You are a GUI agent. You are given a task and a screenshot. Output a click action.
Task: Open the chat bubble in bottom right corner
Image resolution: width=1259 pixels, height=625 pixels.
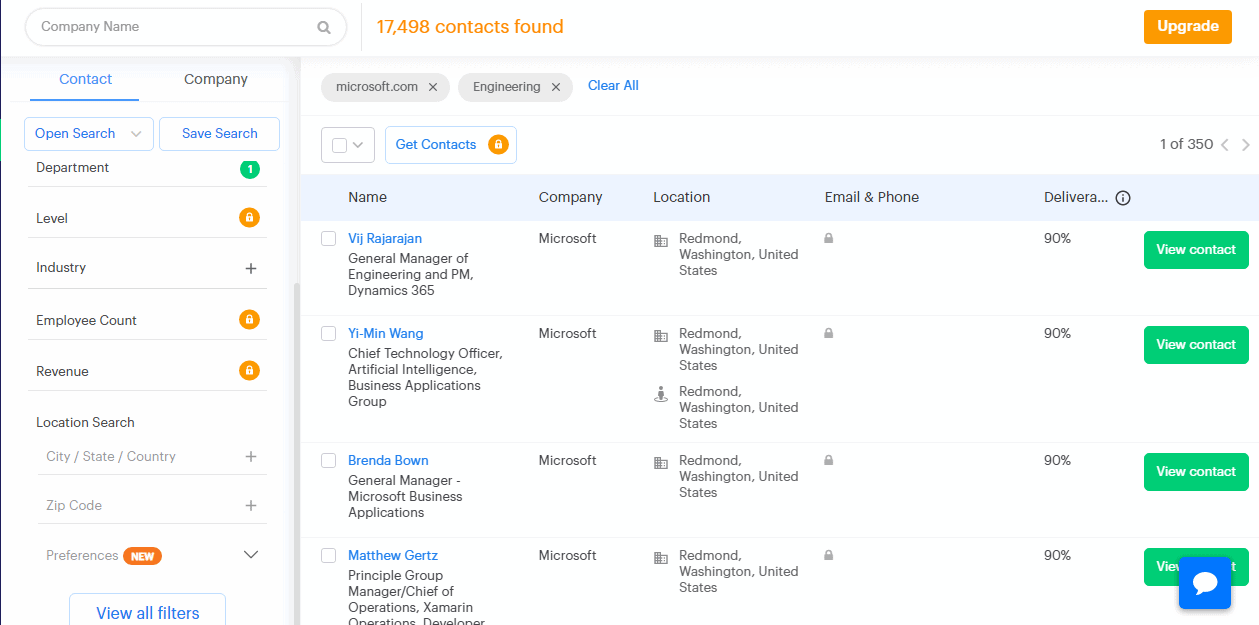click(x=1205, y=582)
